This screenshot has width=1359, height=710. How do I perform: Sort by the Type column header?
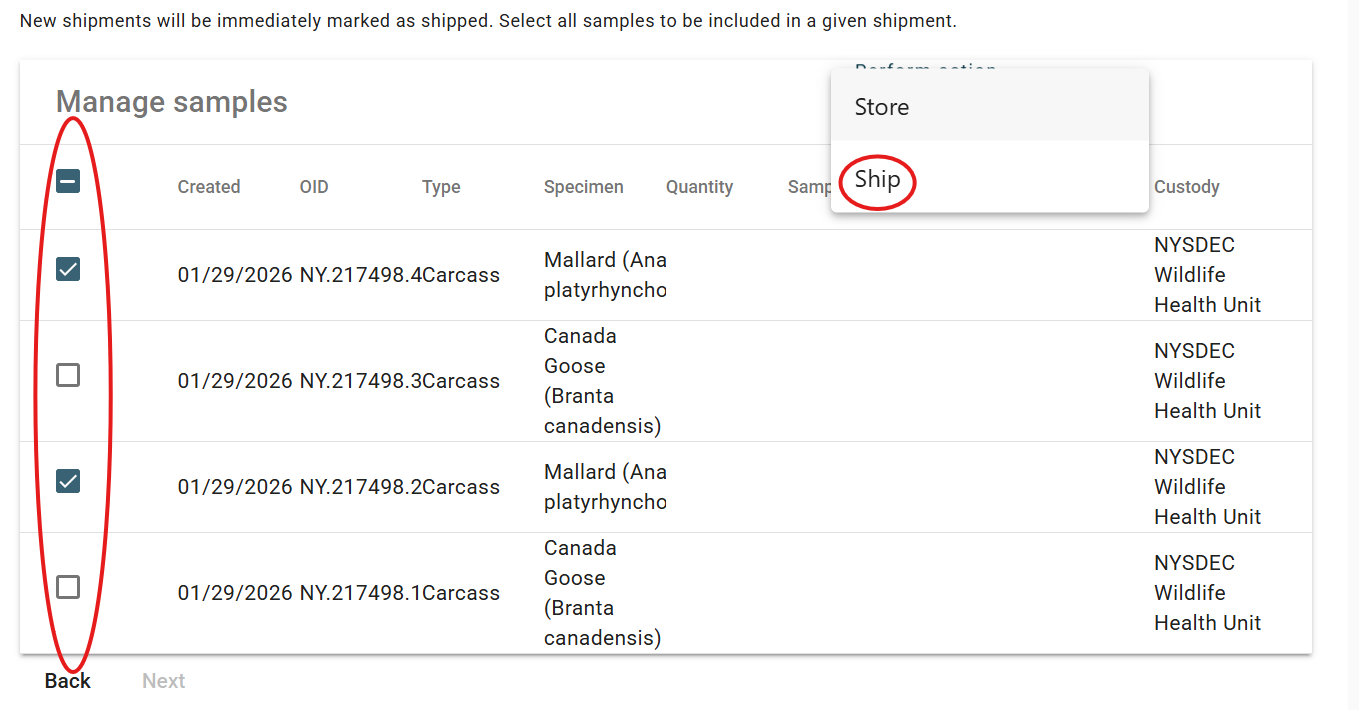click(x=440, y=186)
